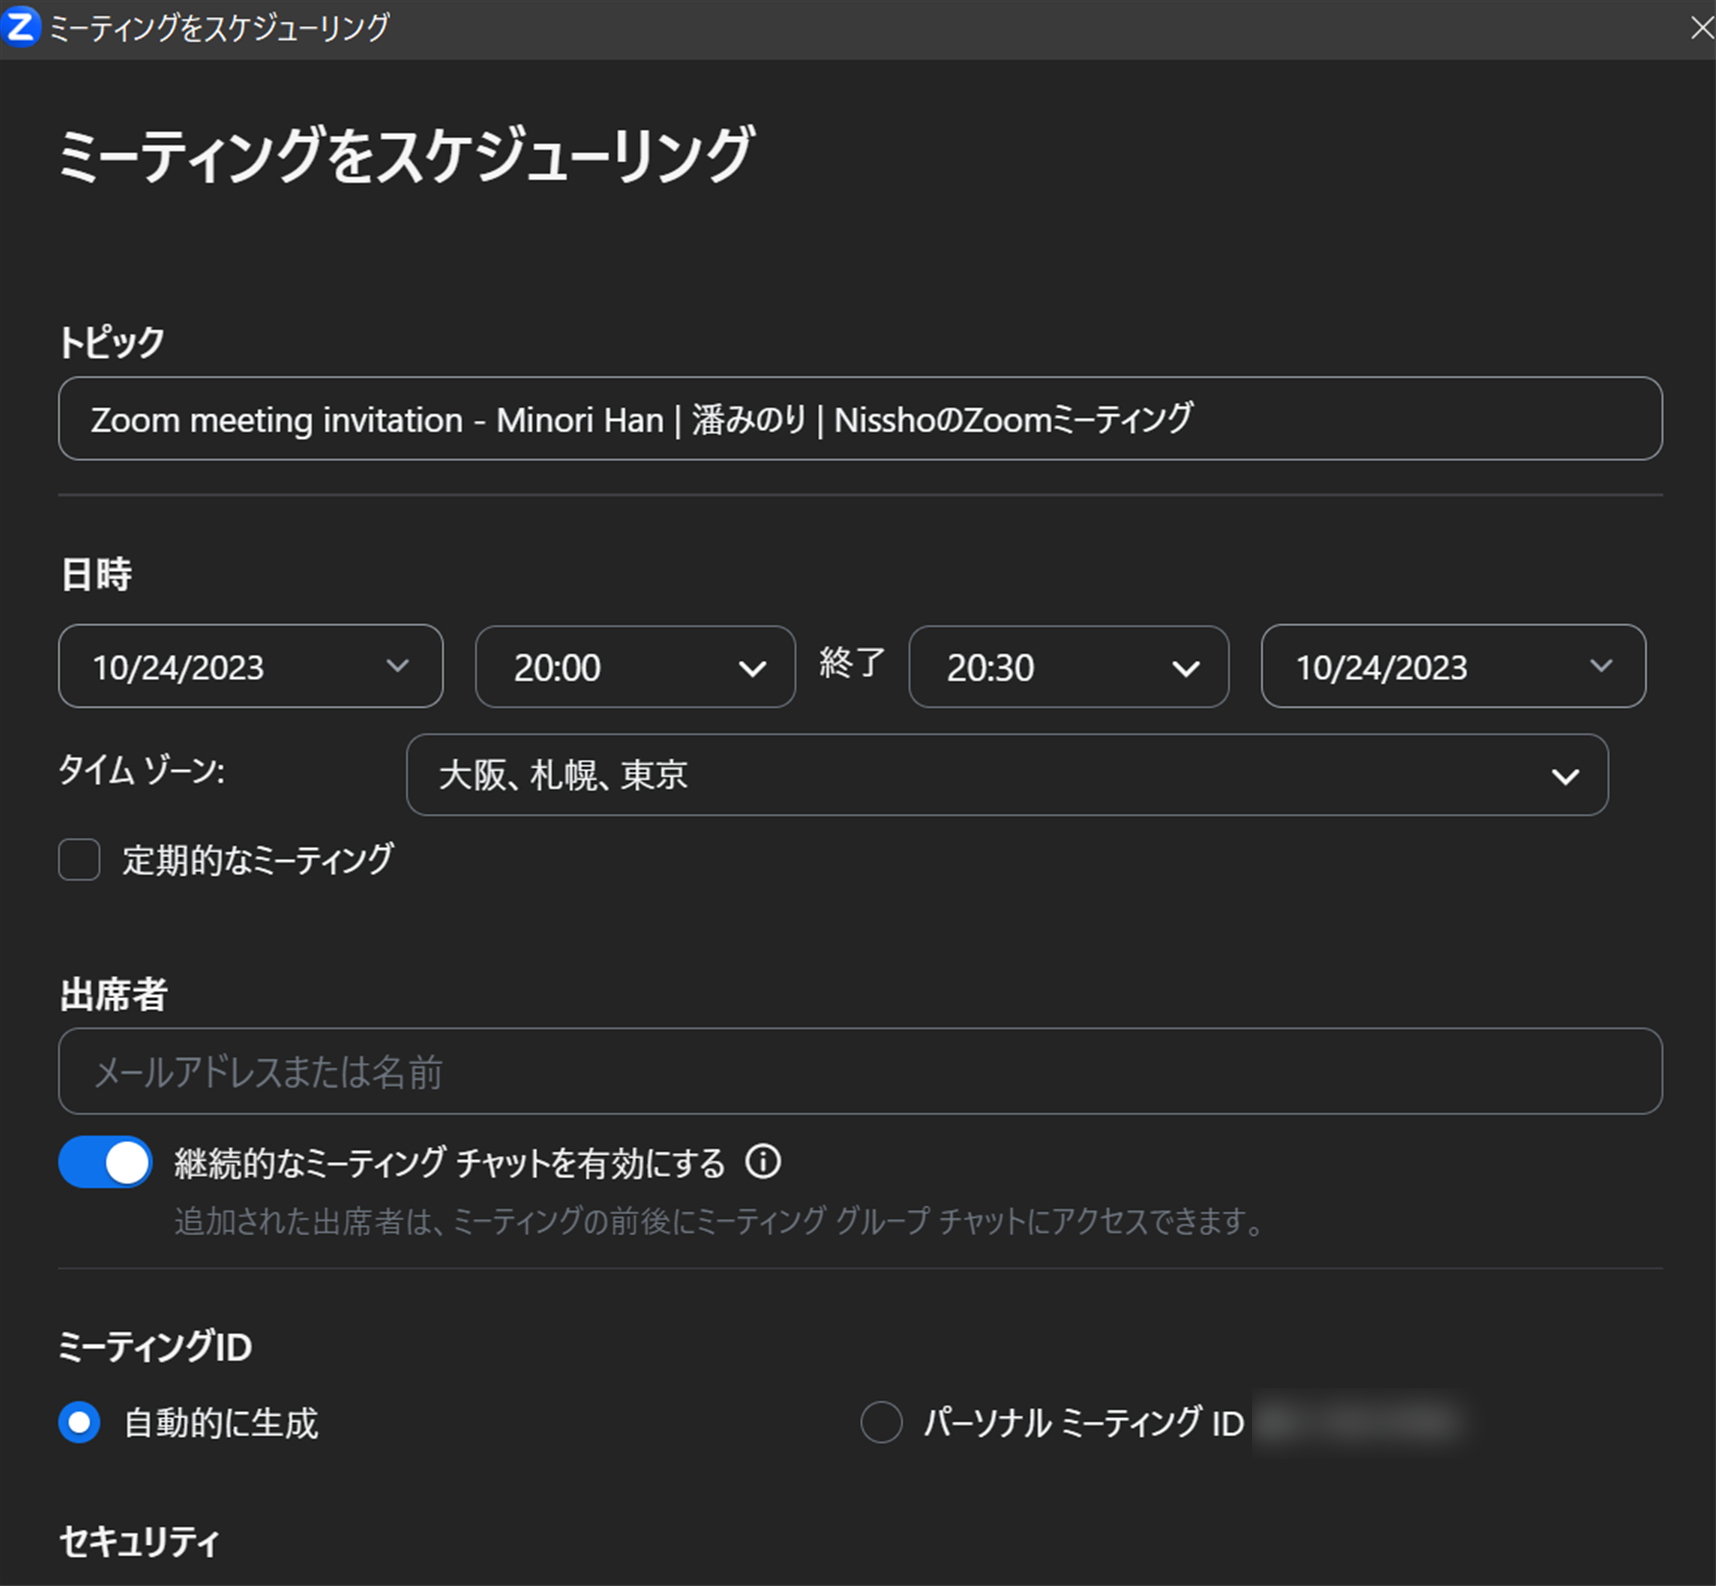Close the schedule meeting window
The width and height of the screenshot is (1716, 1586).
tap(1701, 28)
